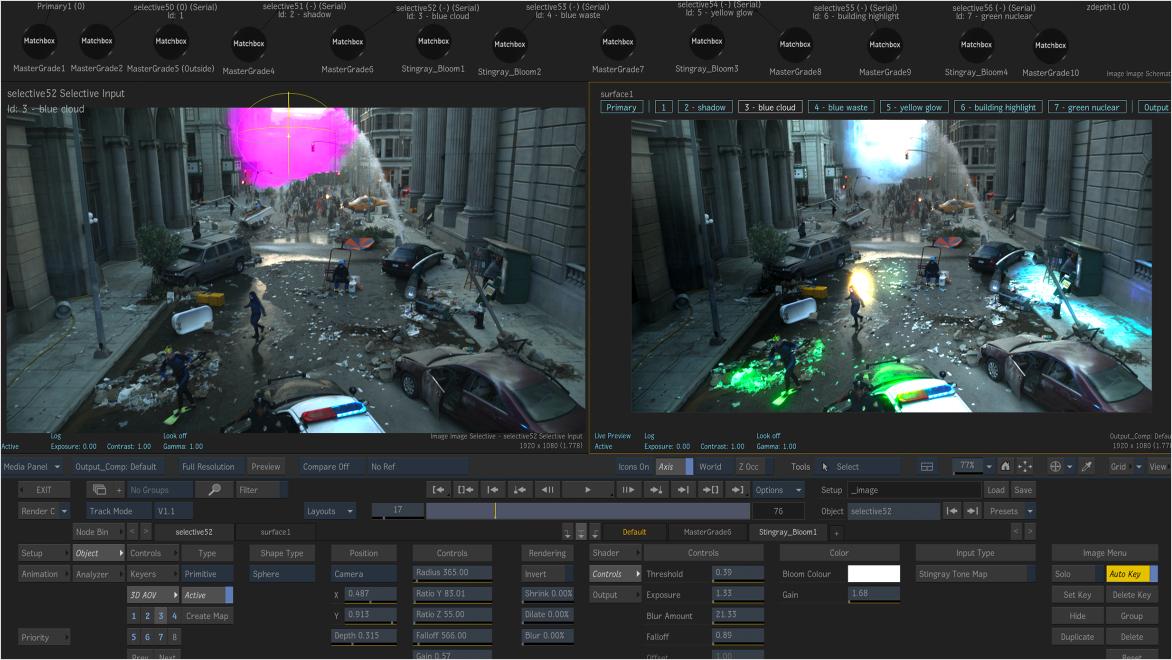
Task: Click the Threshold 0.39 value field
Action: click(738, 573)
